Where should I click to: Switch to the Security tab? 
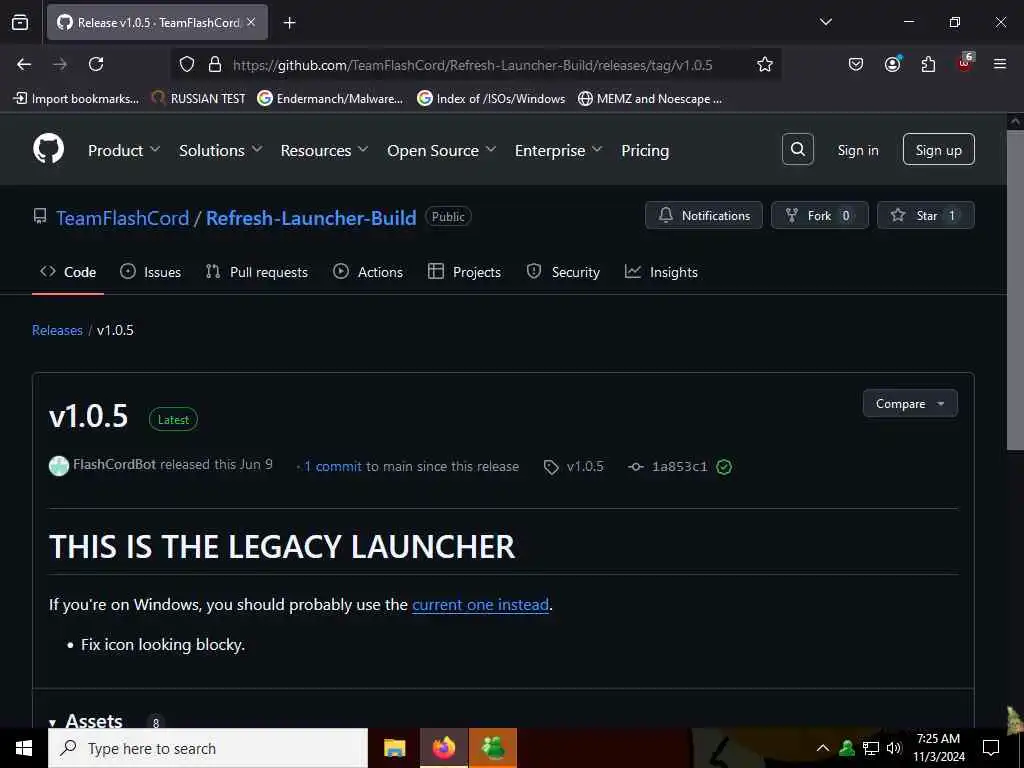pyautogui.click(x=563, y=272)
